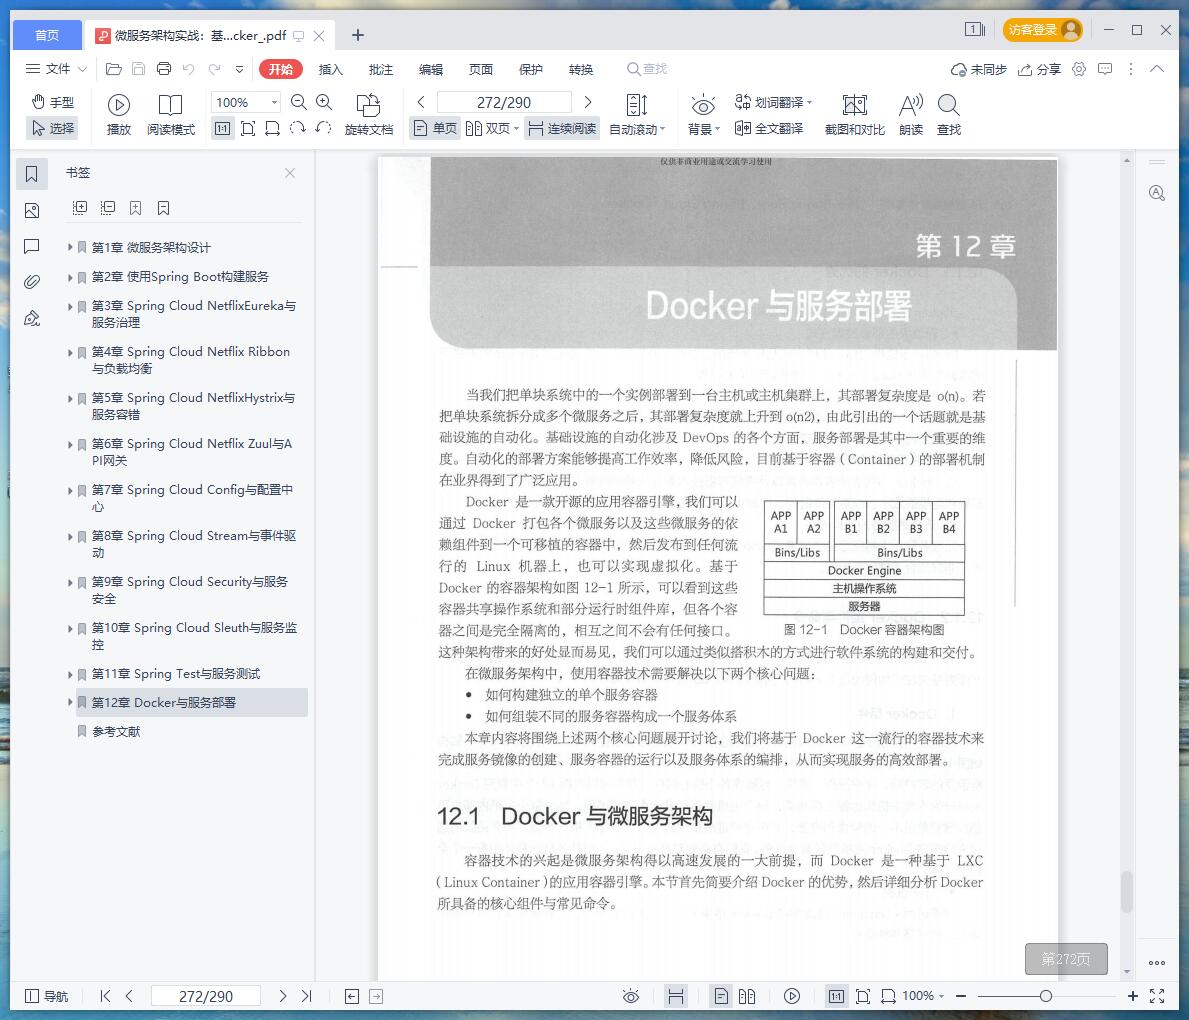The width and height of the screenshot is (1189, 1020).
Task: Click the open folder icon in quick access bar
Action: (114, 69)
